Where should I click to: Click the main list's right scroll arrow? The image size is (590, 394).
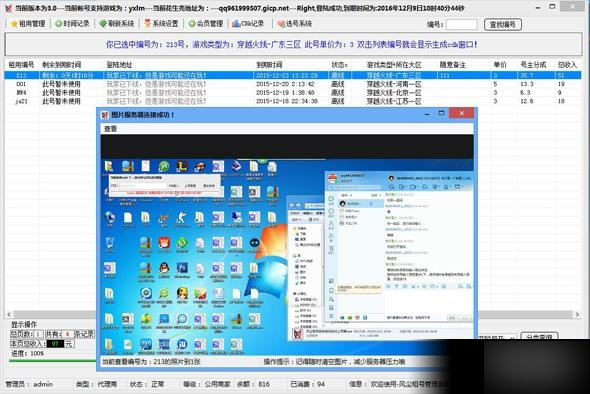point(577,314)
